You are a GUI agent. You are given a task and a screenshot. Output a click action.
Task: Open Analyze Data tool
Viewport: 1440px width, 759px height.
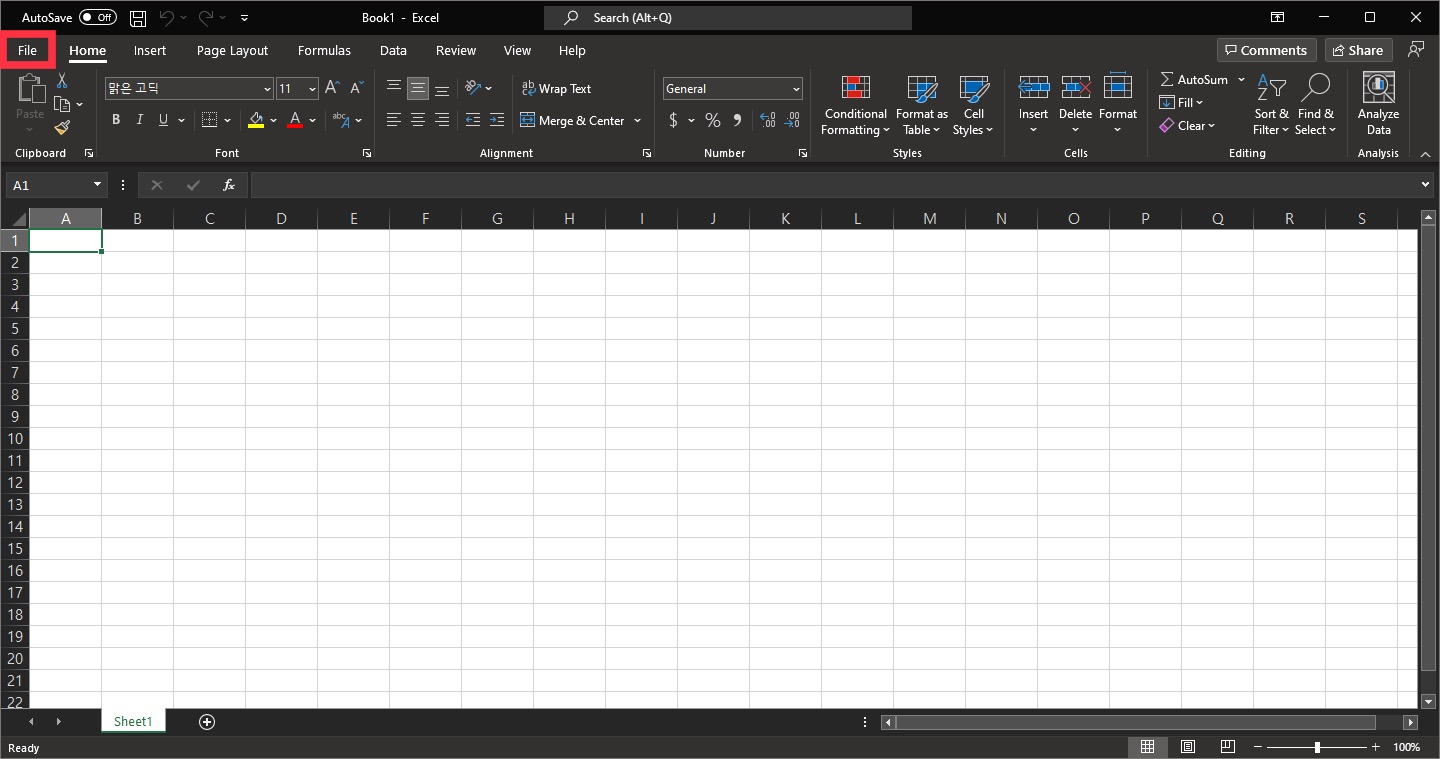(x=1378, y=104)
